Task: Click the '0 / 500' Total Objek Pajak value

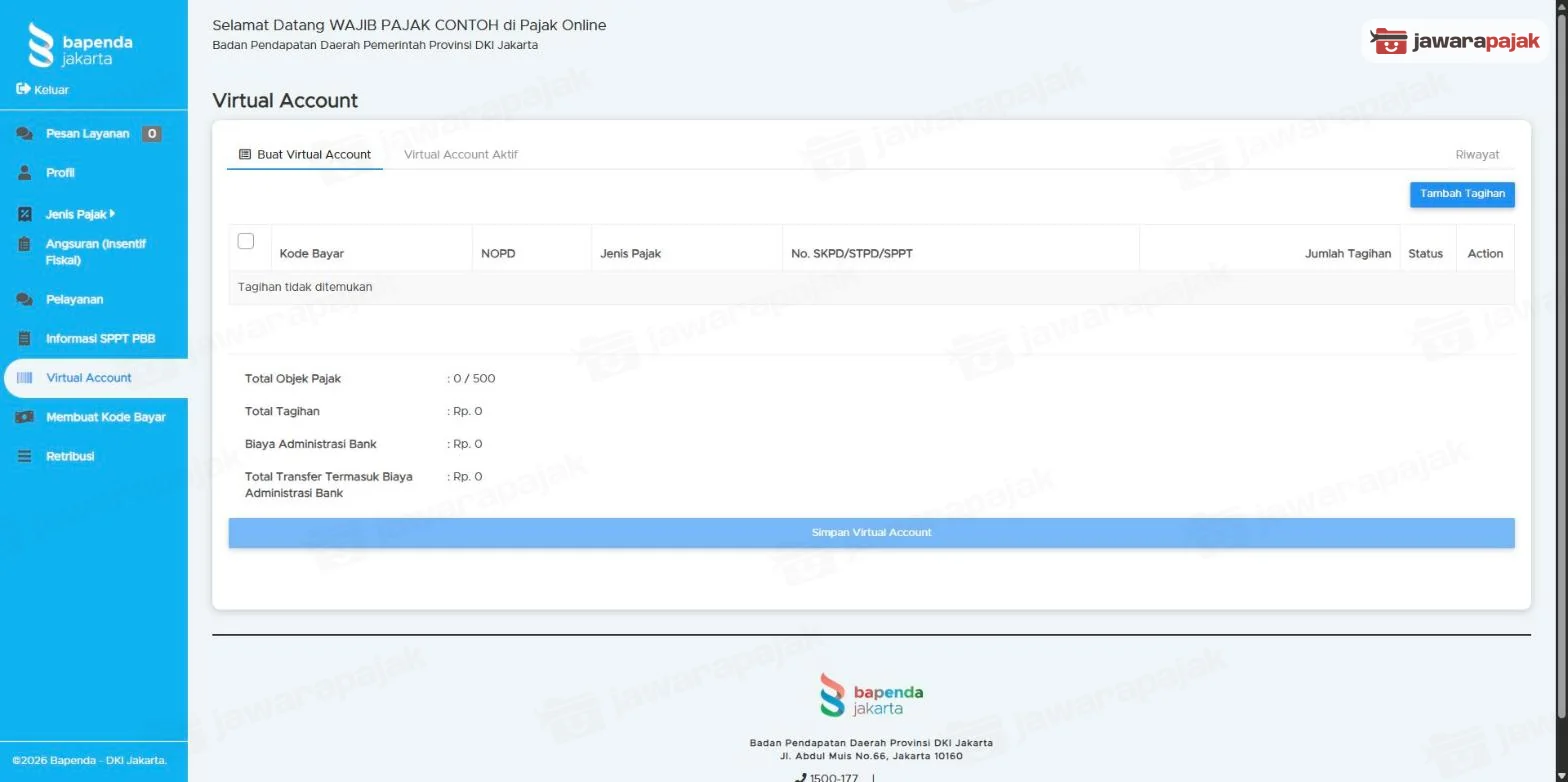Action: [x=474, y=379]
